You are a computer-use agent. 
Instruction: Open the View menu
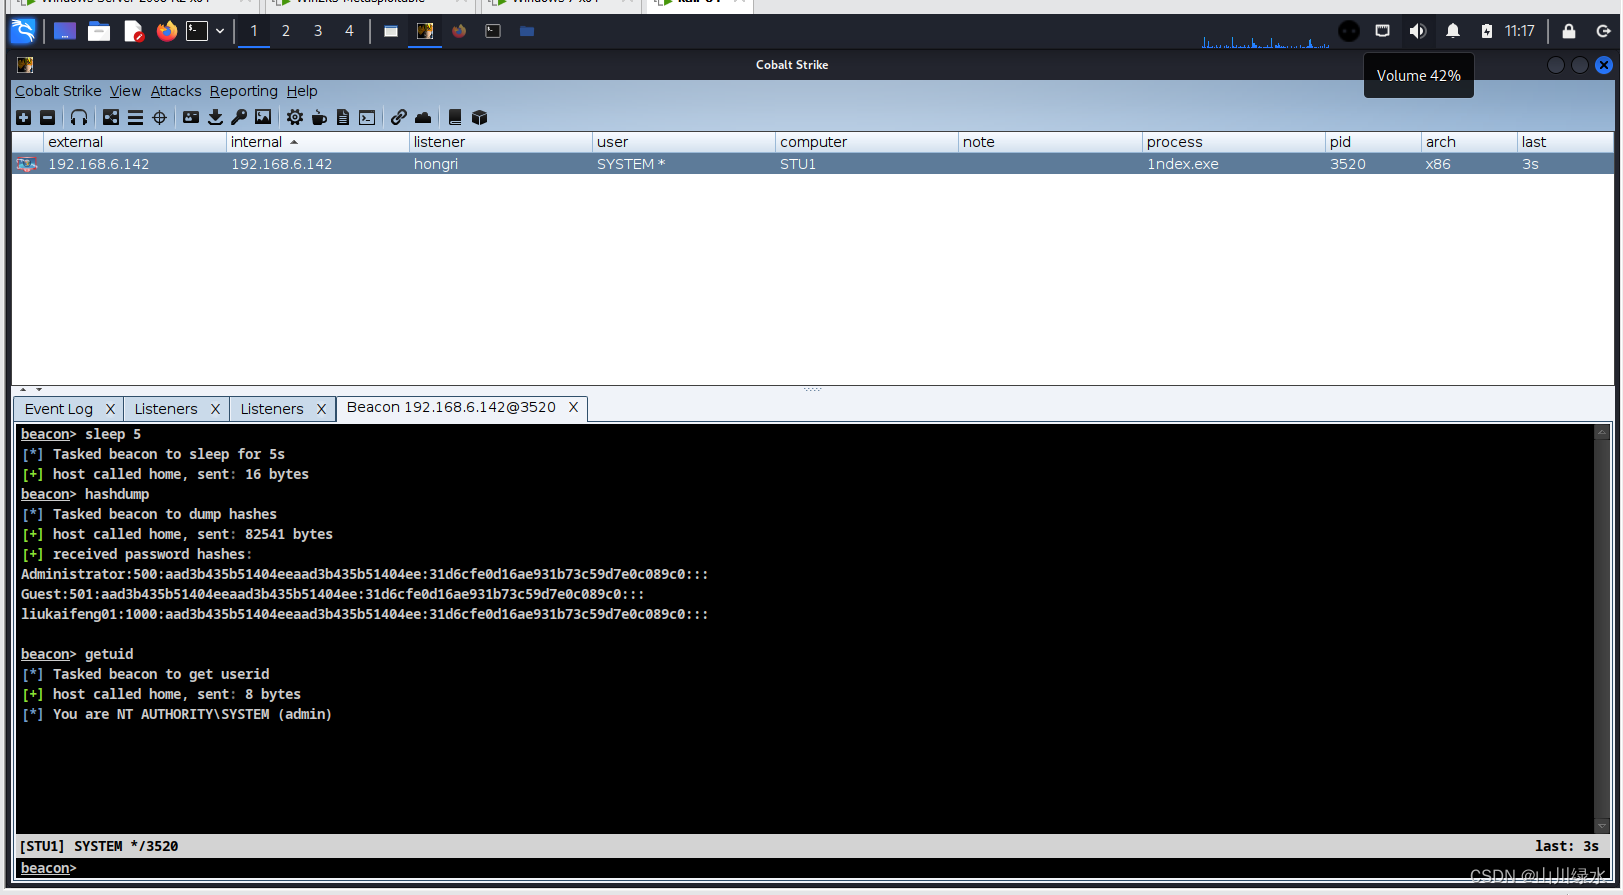[125, 91]
